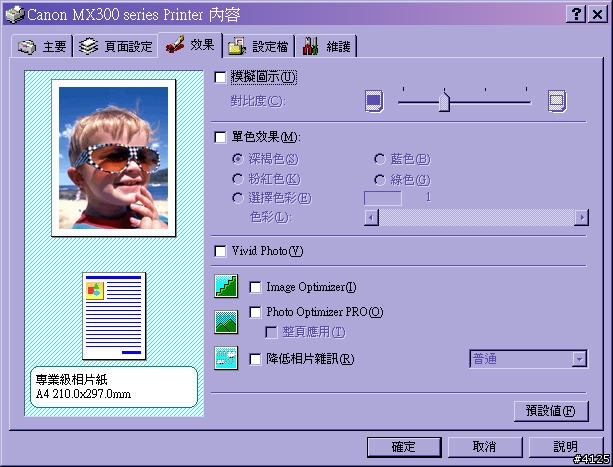Click the folder icon on 設定檔 tab
The width and height of the screenshot is (613, 467).
point(237,47)
